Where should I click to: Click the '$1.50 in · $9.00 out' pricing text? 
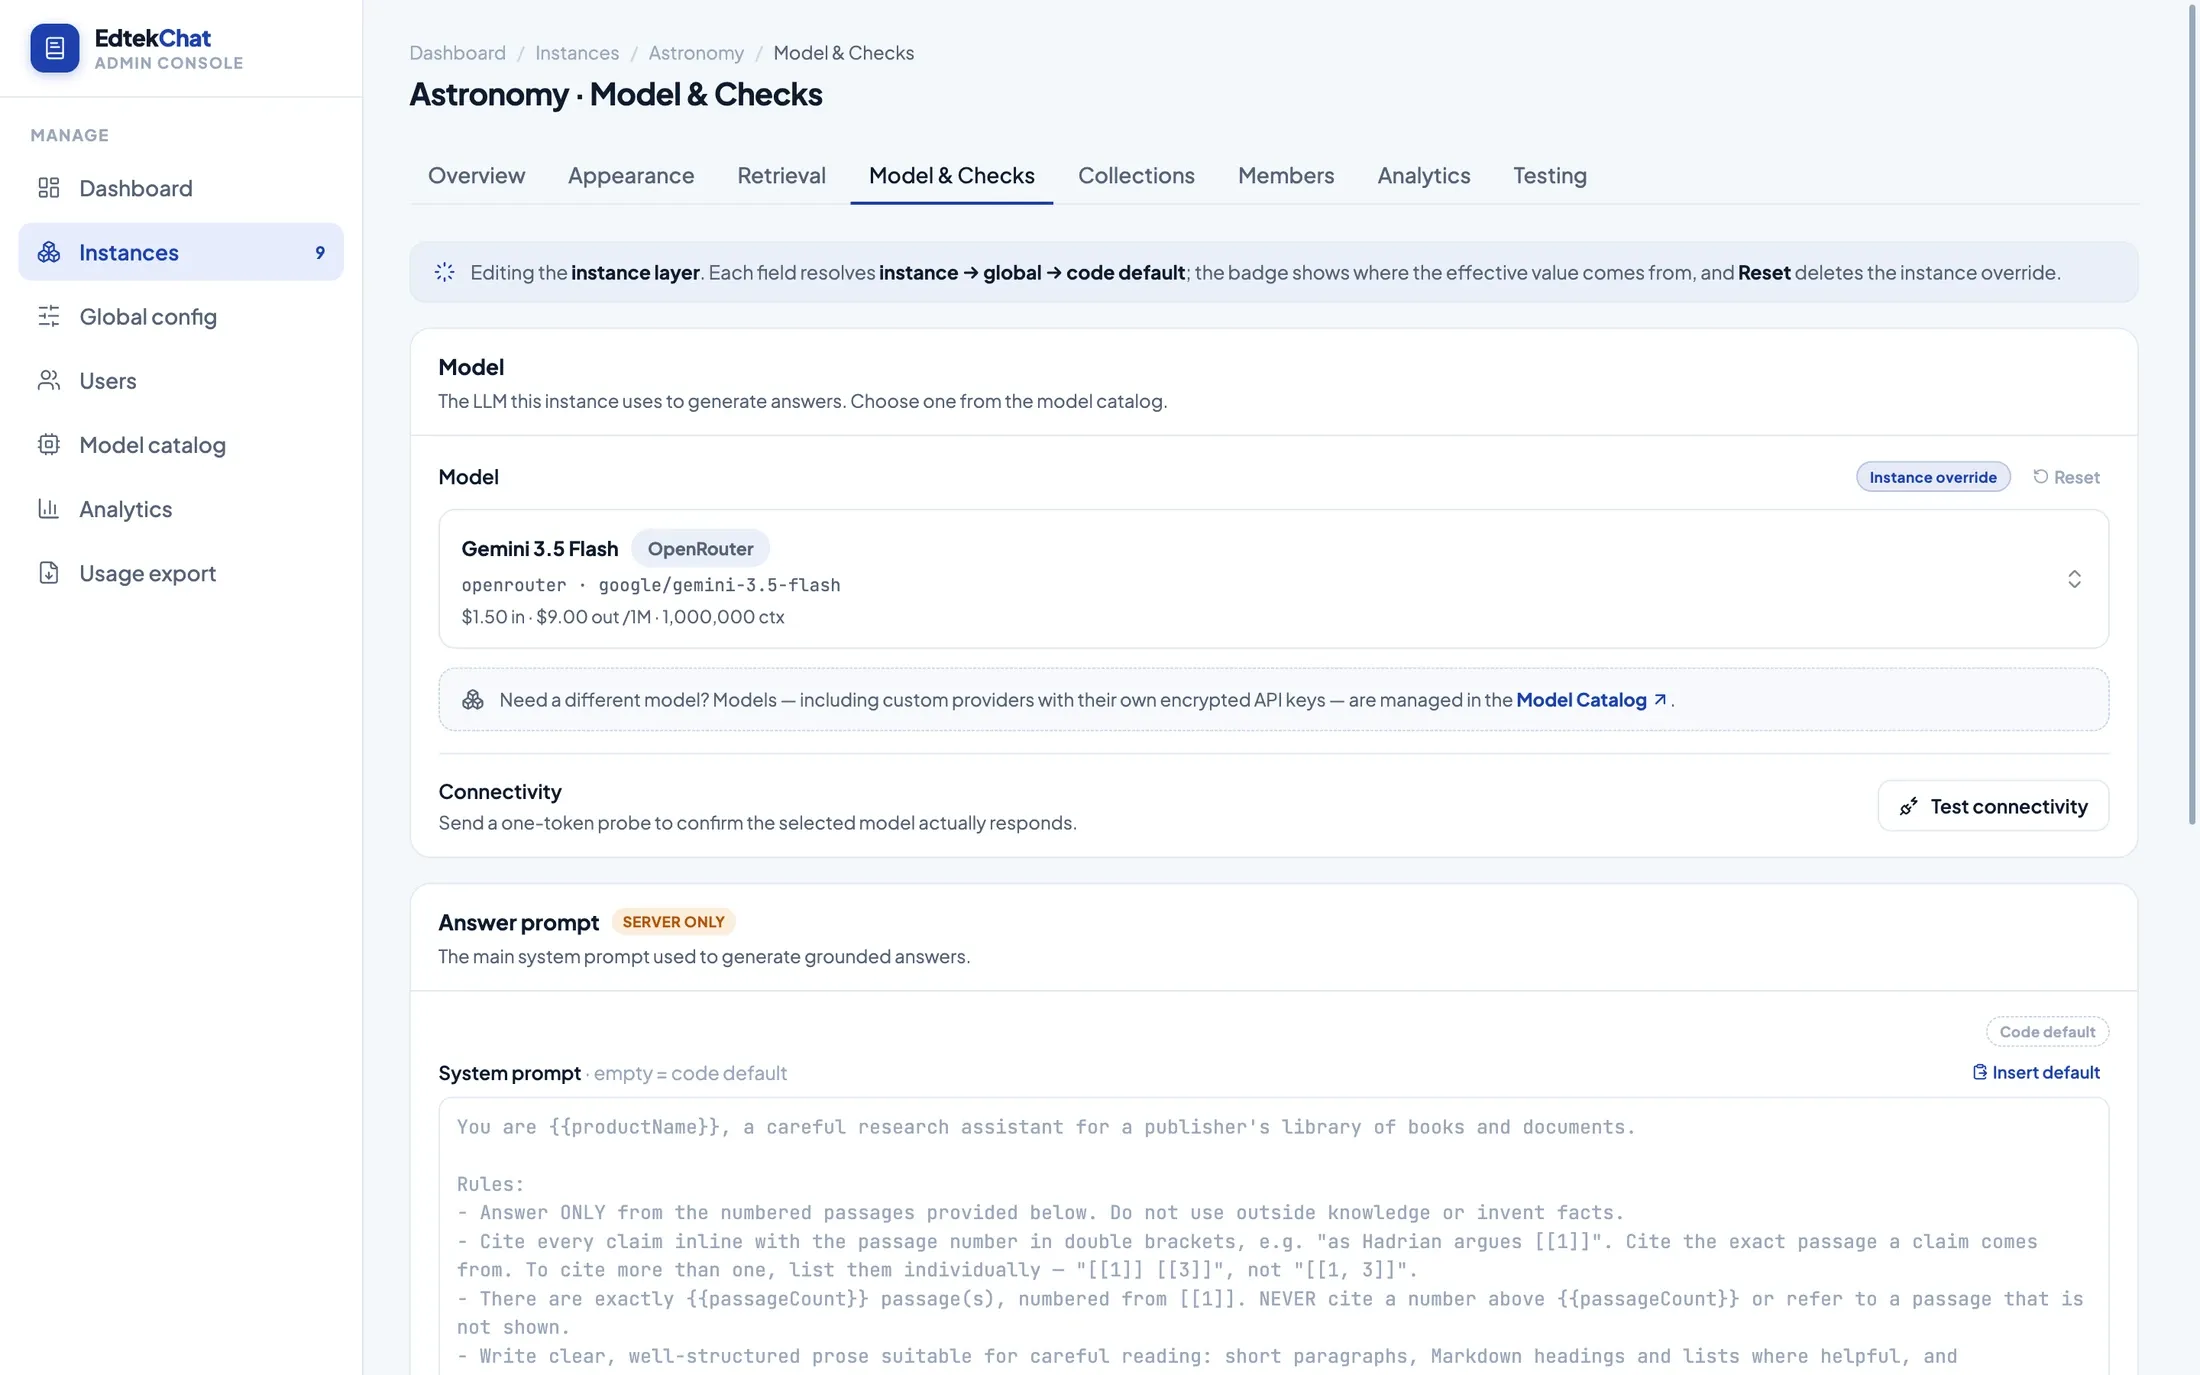[540, 617]
